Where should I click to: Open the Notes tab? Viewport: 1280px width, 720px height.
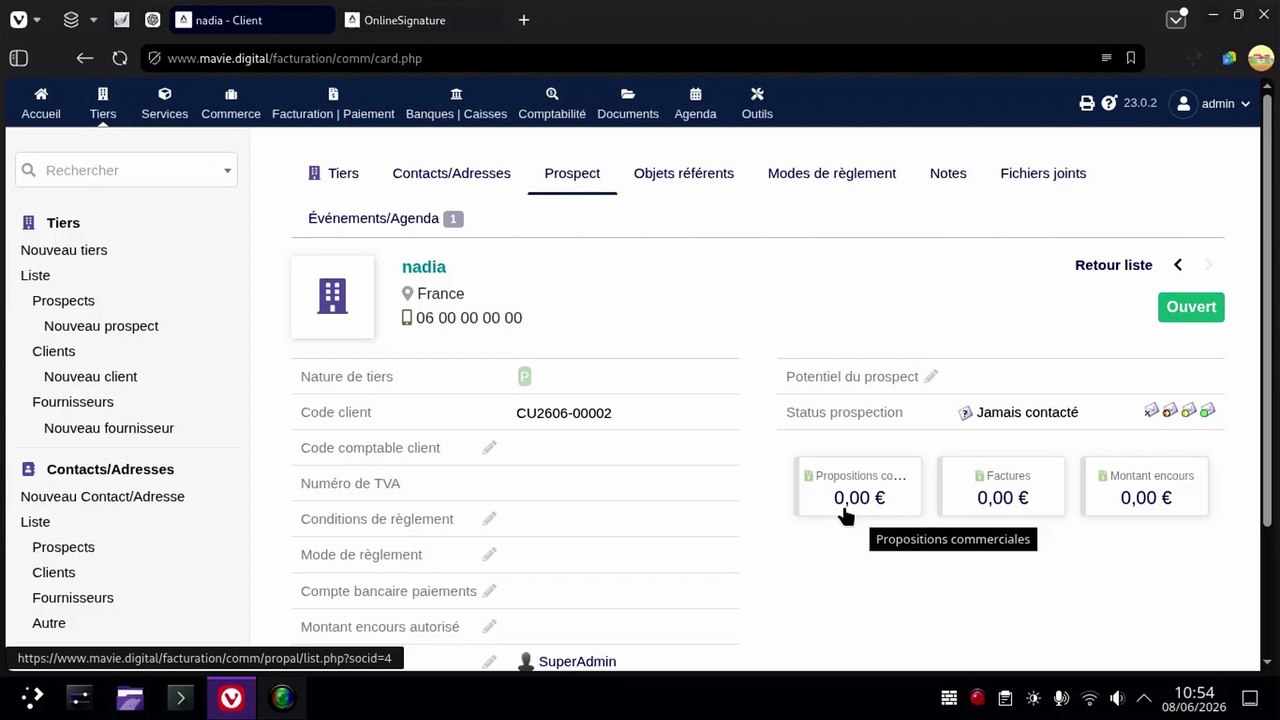[x=948, y=173]
